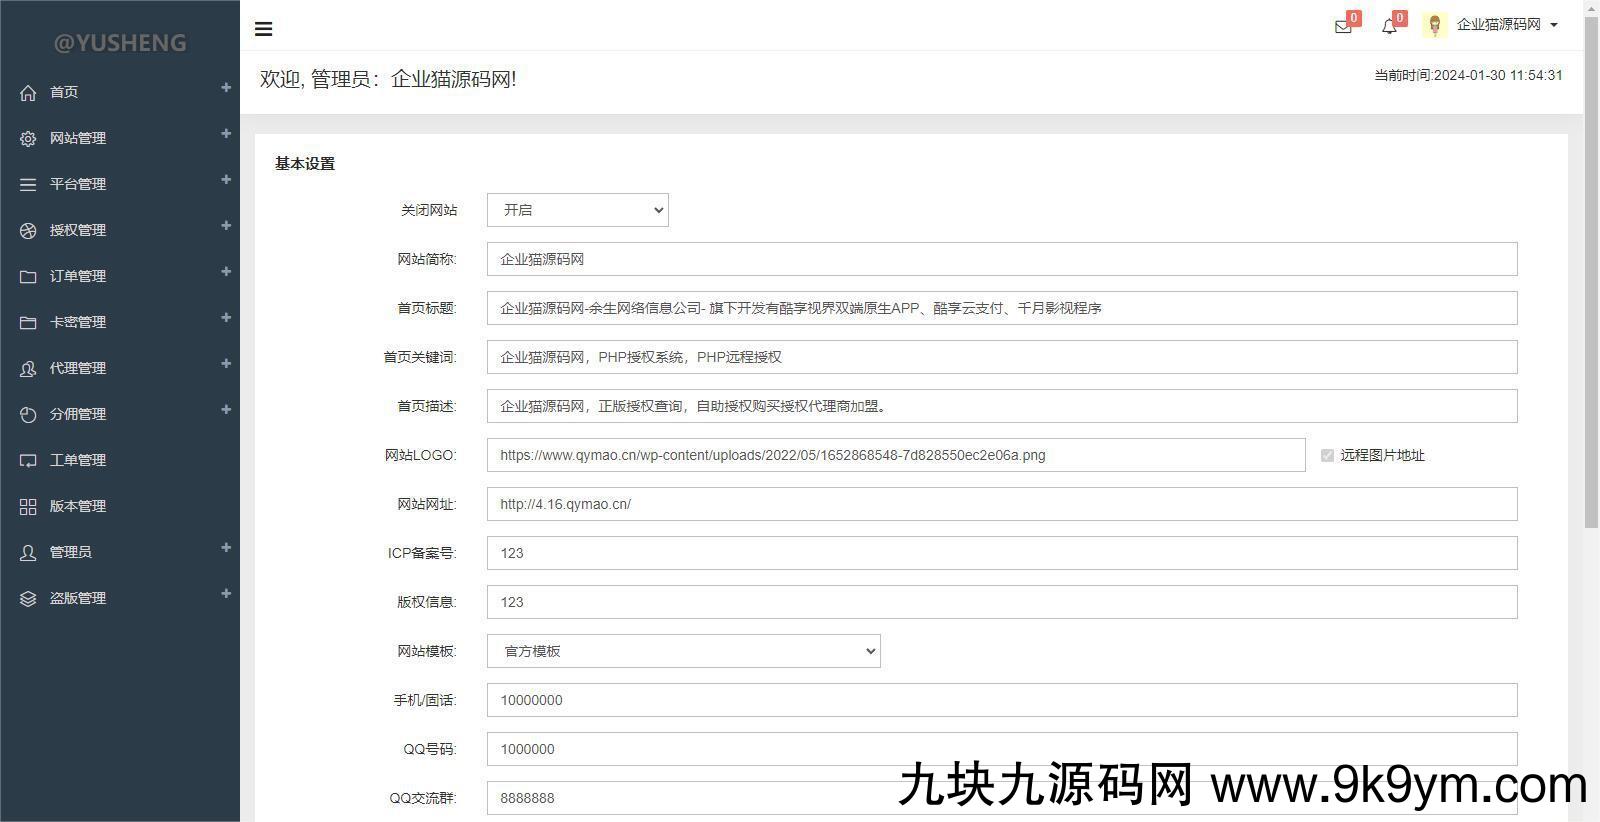Open the mail messages envelope icon
Screen dimensions: 1600x822
1343,27
